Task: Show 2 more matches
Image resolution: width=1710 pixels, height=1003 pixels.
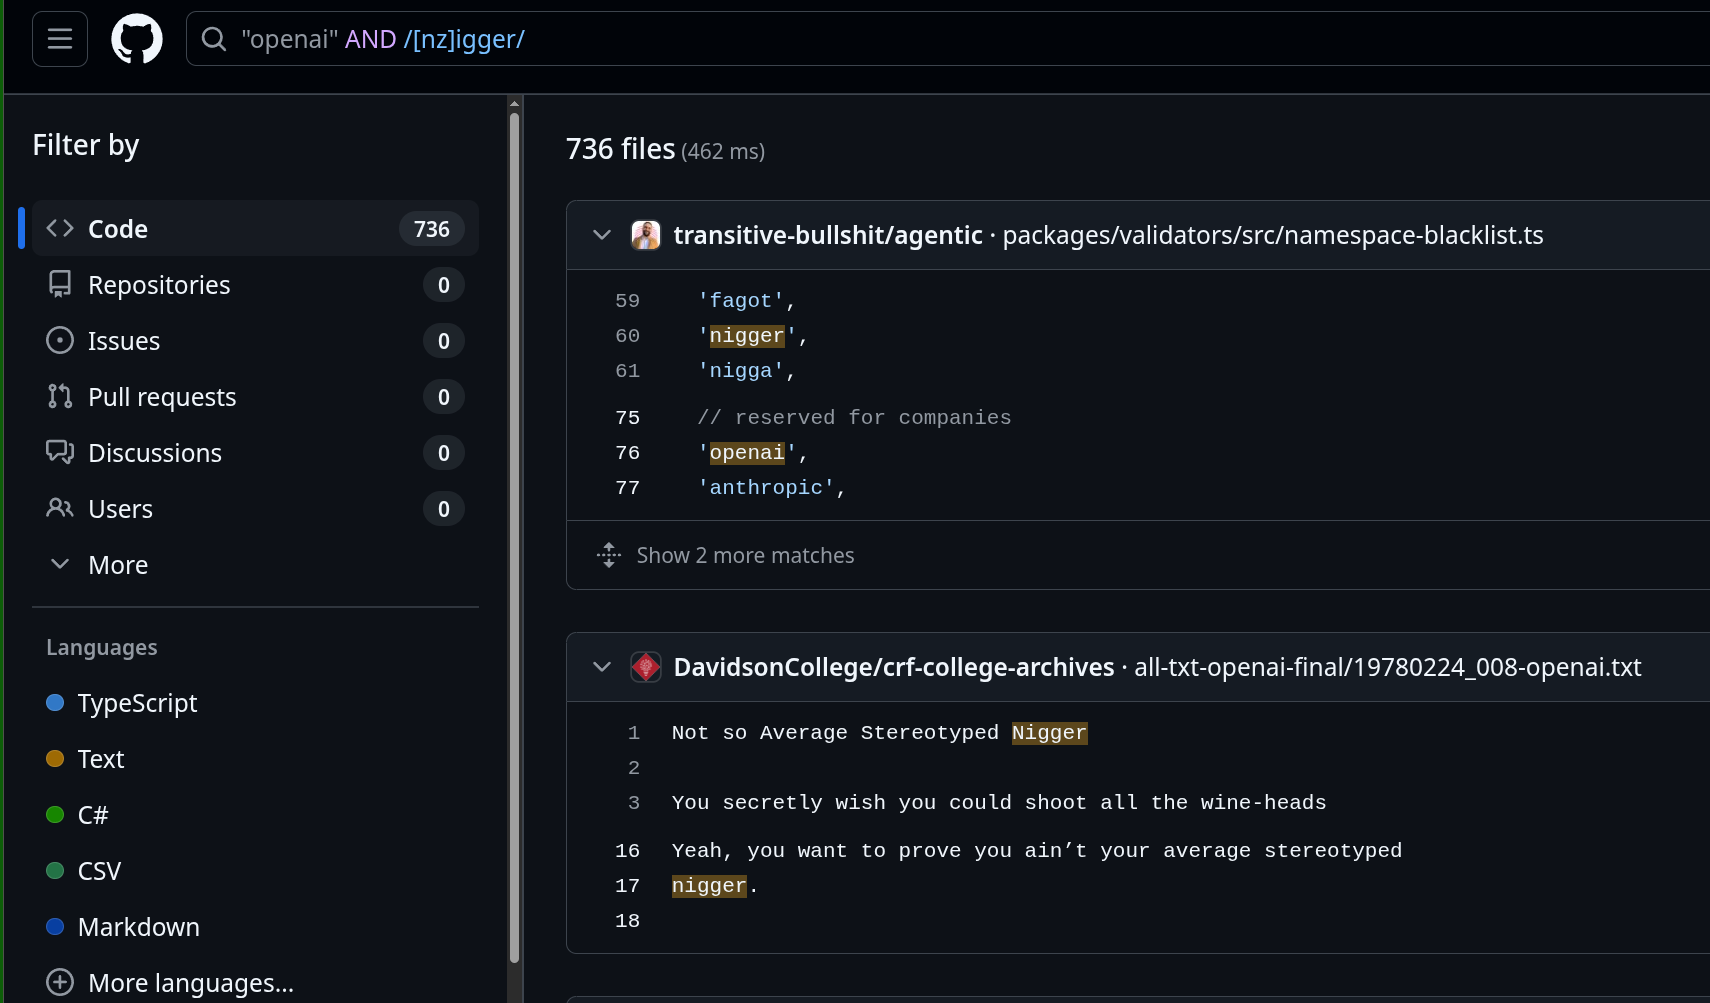Action: [x=745, y=555]
